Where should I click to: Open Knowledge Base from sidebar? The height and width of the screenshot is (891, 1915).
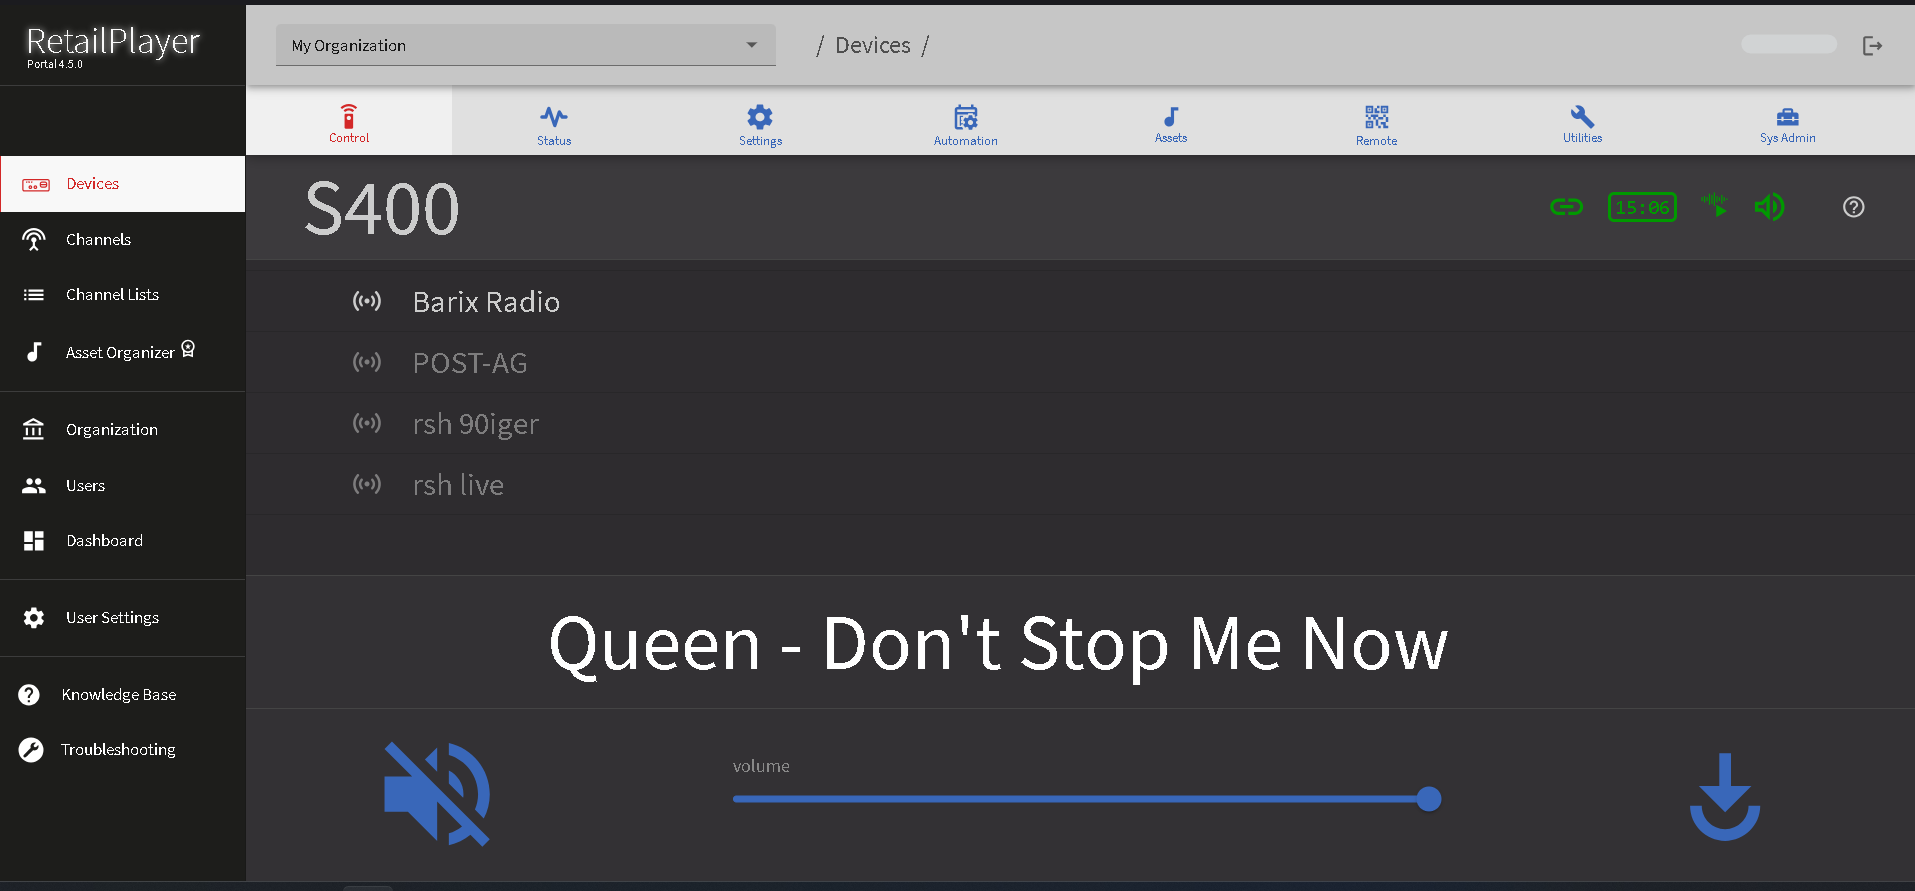click(x=118, y=695)
